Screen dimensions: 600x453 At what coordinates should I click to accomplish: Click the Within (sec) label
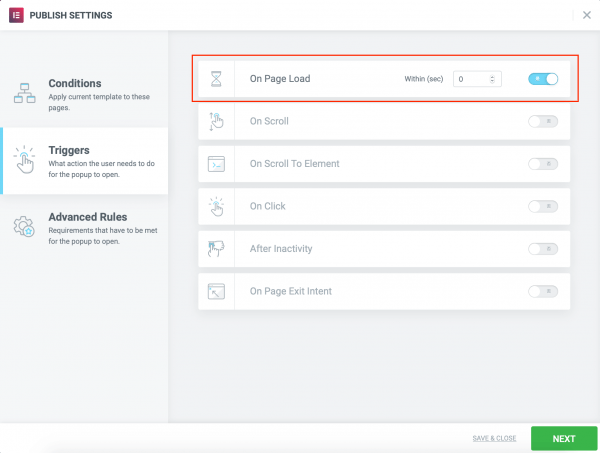[x=424, y=79]
